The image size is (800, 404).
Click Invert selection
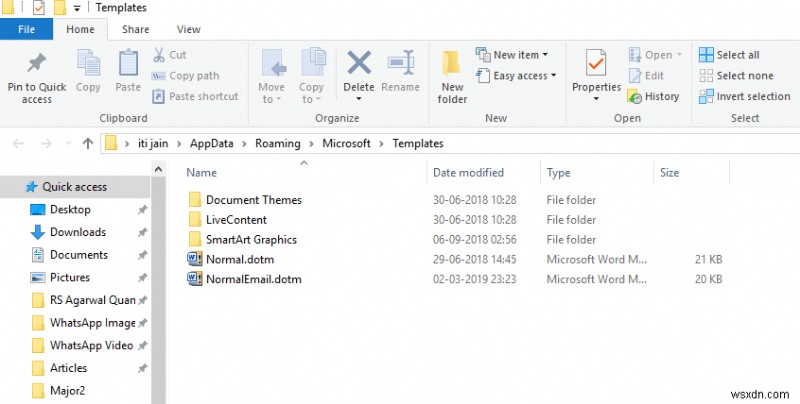coord(744,96)
